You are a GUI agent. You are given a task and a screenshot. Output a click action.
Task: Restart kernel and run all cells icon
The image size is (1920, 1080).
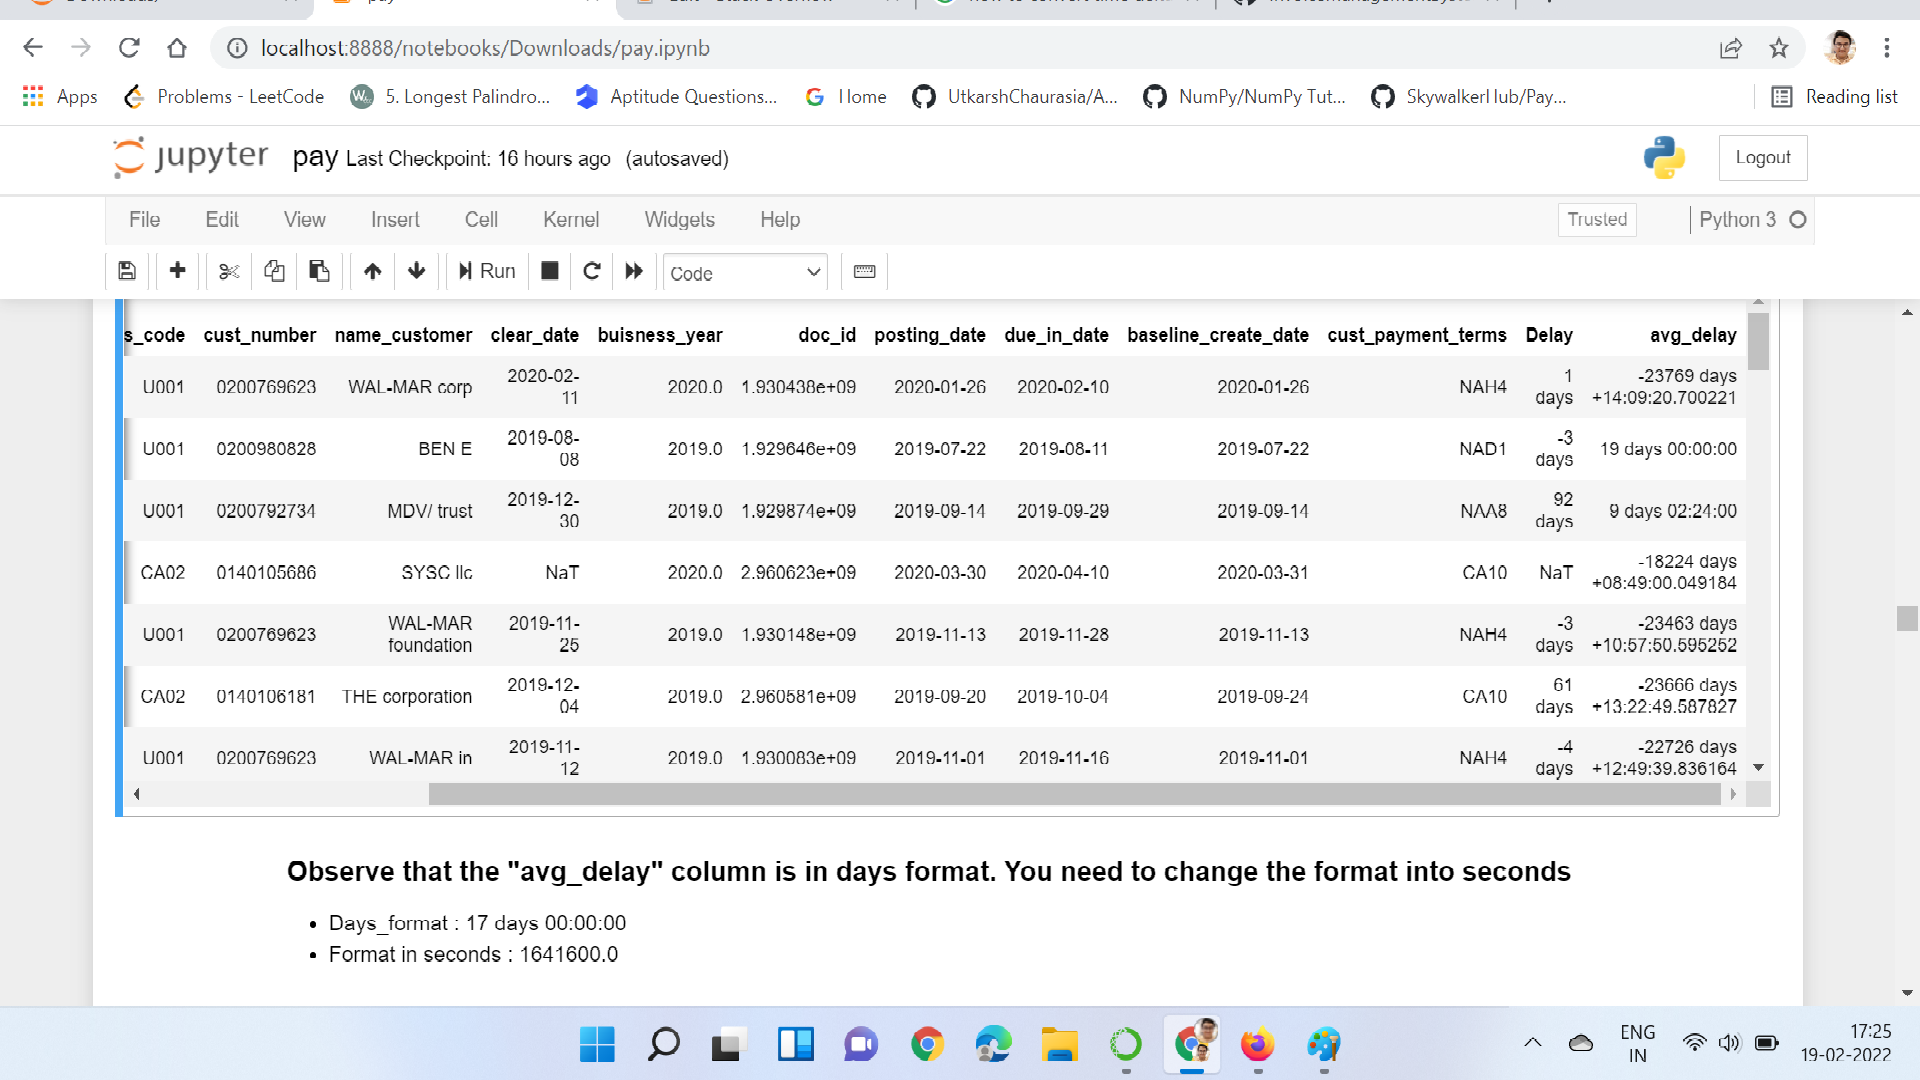[634, 271]
